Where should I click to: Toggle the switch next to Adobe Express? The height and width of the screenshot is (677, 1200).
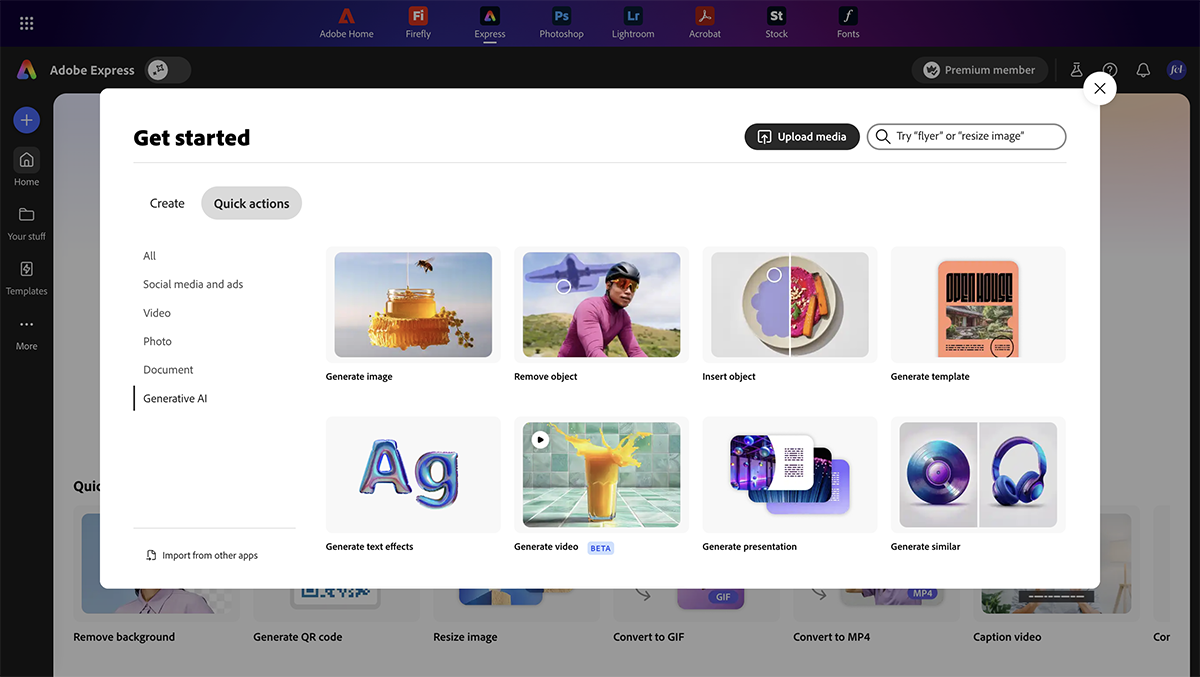click(167, 70)
